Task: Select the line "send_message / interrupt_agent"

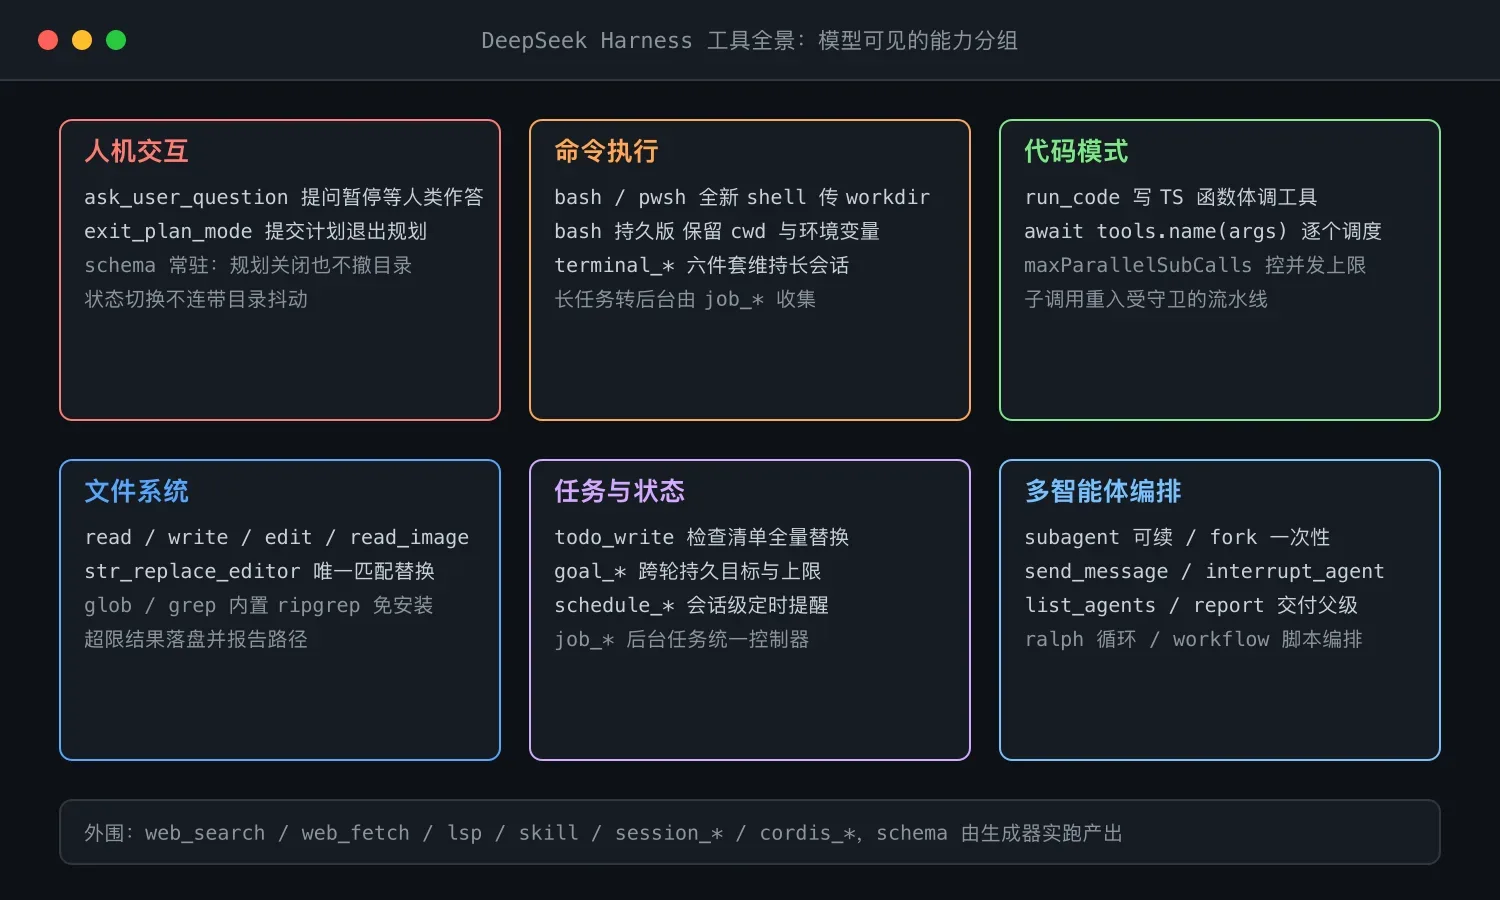Action: click(1204, 571)
